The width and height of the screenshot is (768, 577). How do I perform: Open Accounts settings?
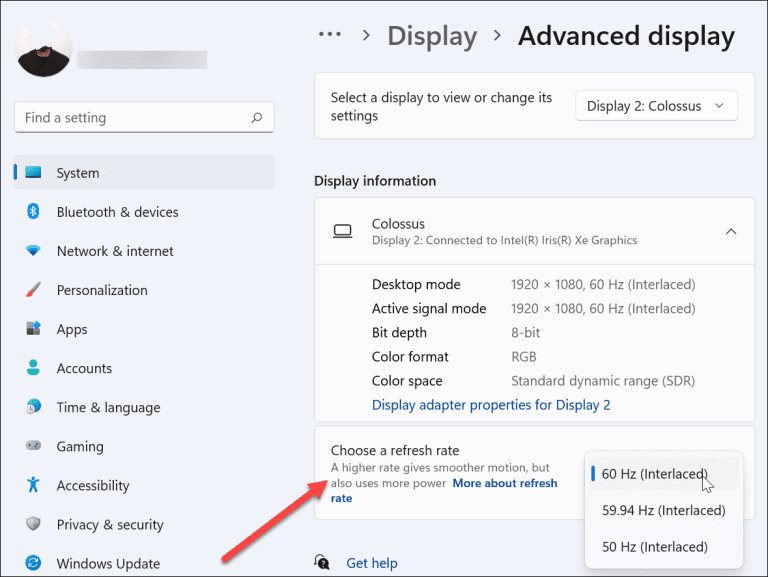coord(144,368)
